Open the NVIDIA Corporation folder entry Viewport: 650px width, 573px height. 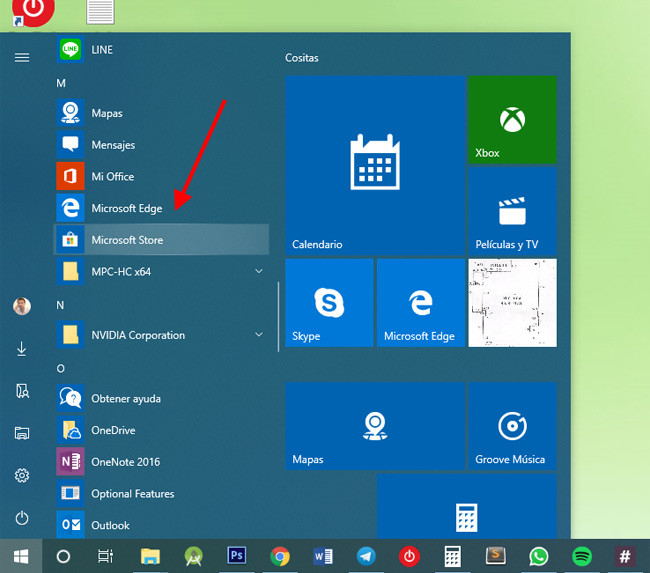[162, 335]
